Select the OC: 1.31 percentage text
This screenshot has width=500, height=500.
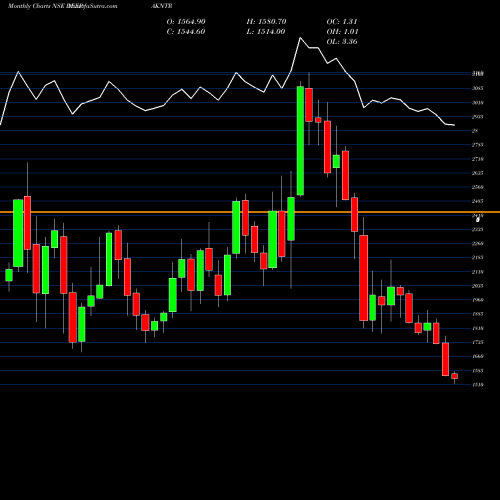pos(342,22)
